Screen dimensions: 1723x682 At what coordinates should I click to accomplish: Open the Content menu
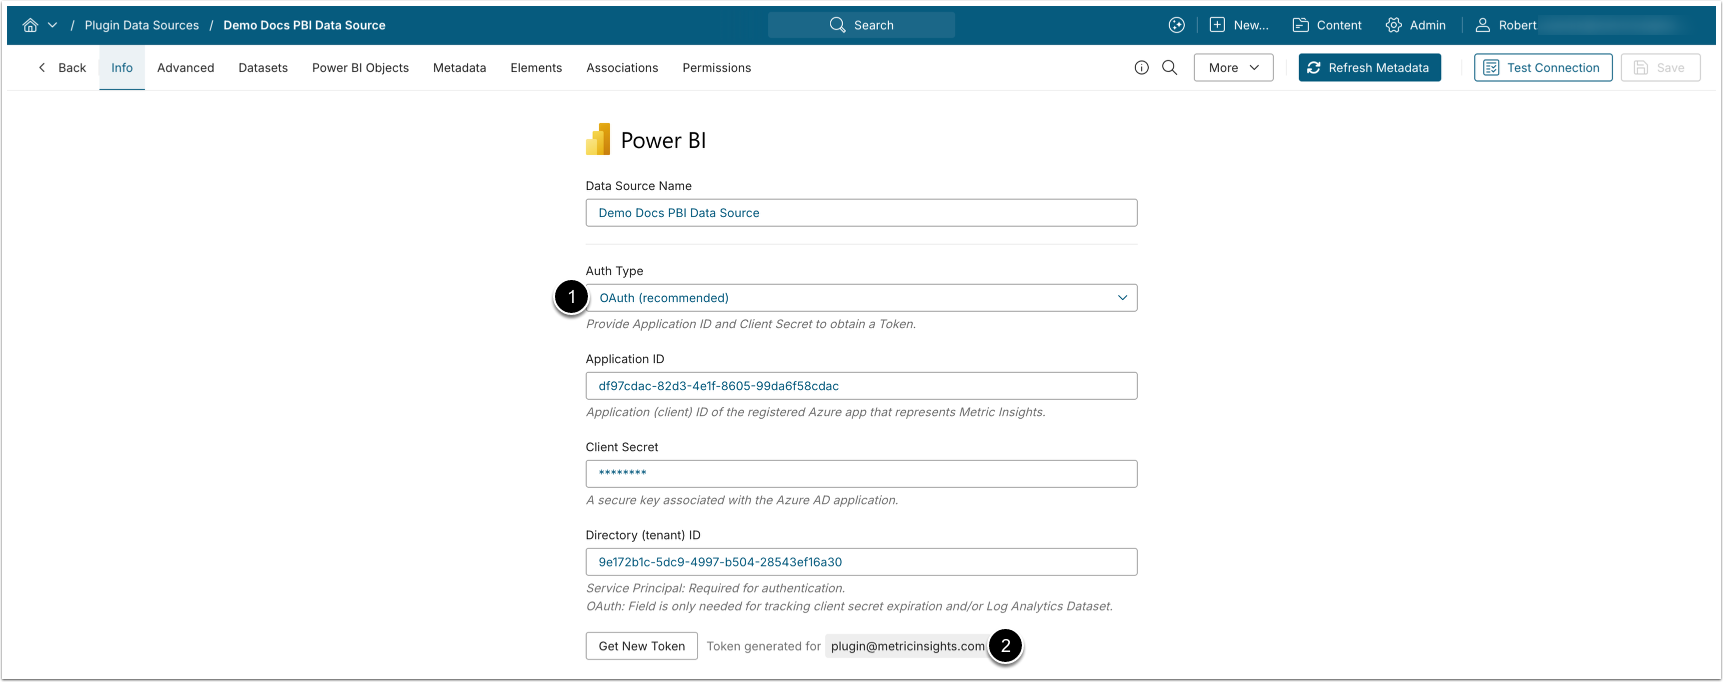1327,25
